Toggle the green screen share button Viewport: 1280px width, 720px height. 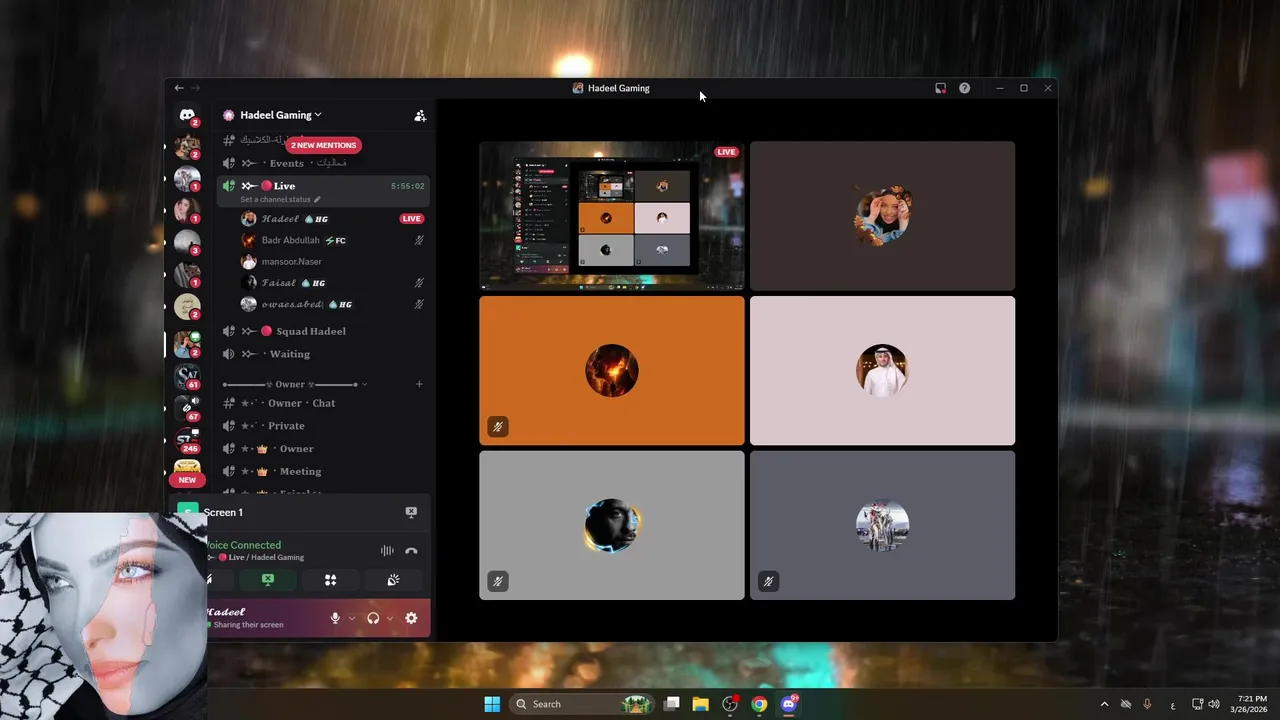pos(268,580)
